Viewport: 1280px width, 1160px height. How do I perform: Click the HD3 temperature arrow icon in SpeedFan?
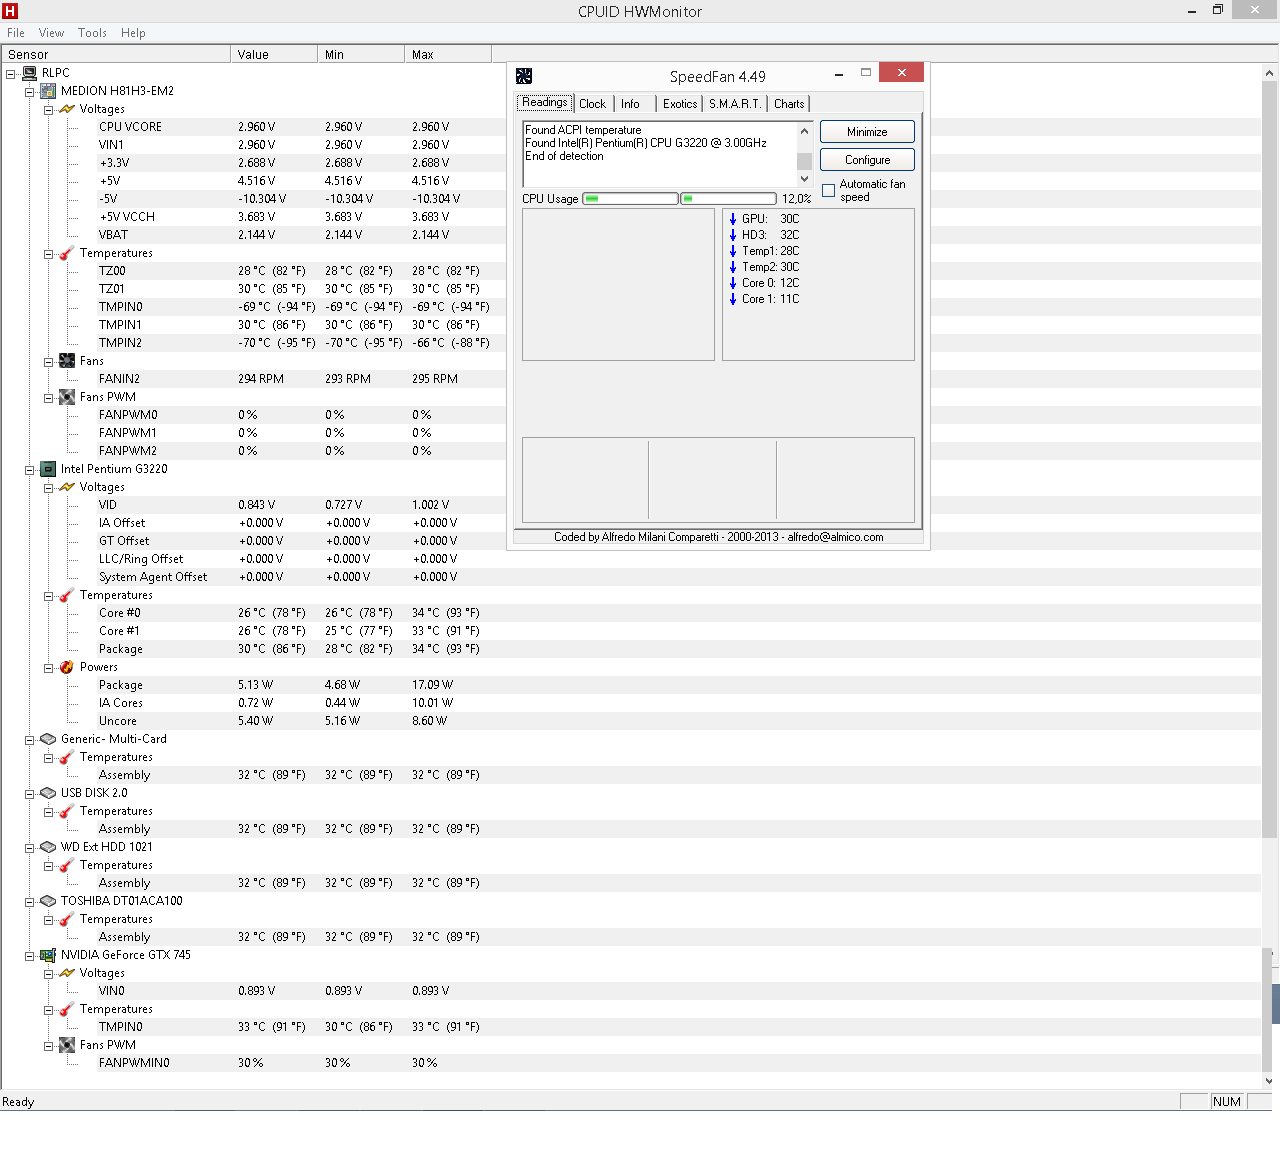(x=733, y=235)
